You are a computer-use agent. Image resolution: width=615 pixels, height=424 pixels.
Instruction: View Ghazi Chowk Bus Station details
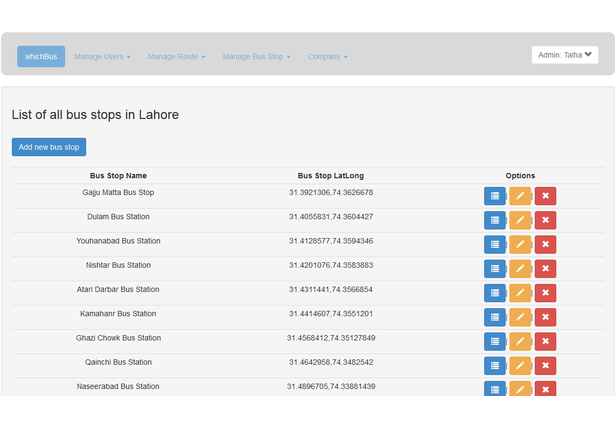[495, 342]
